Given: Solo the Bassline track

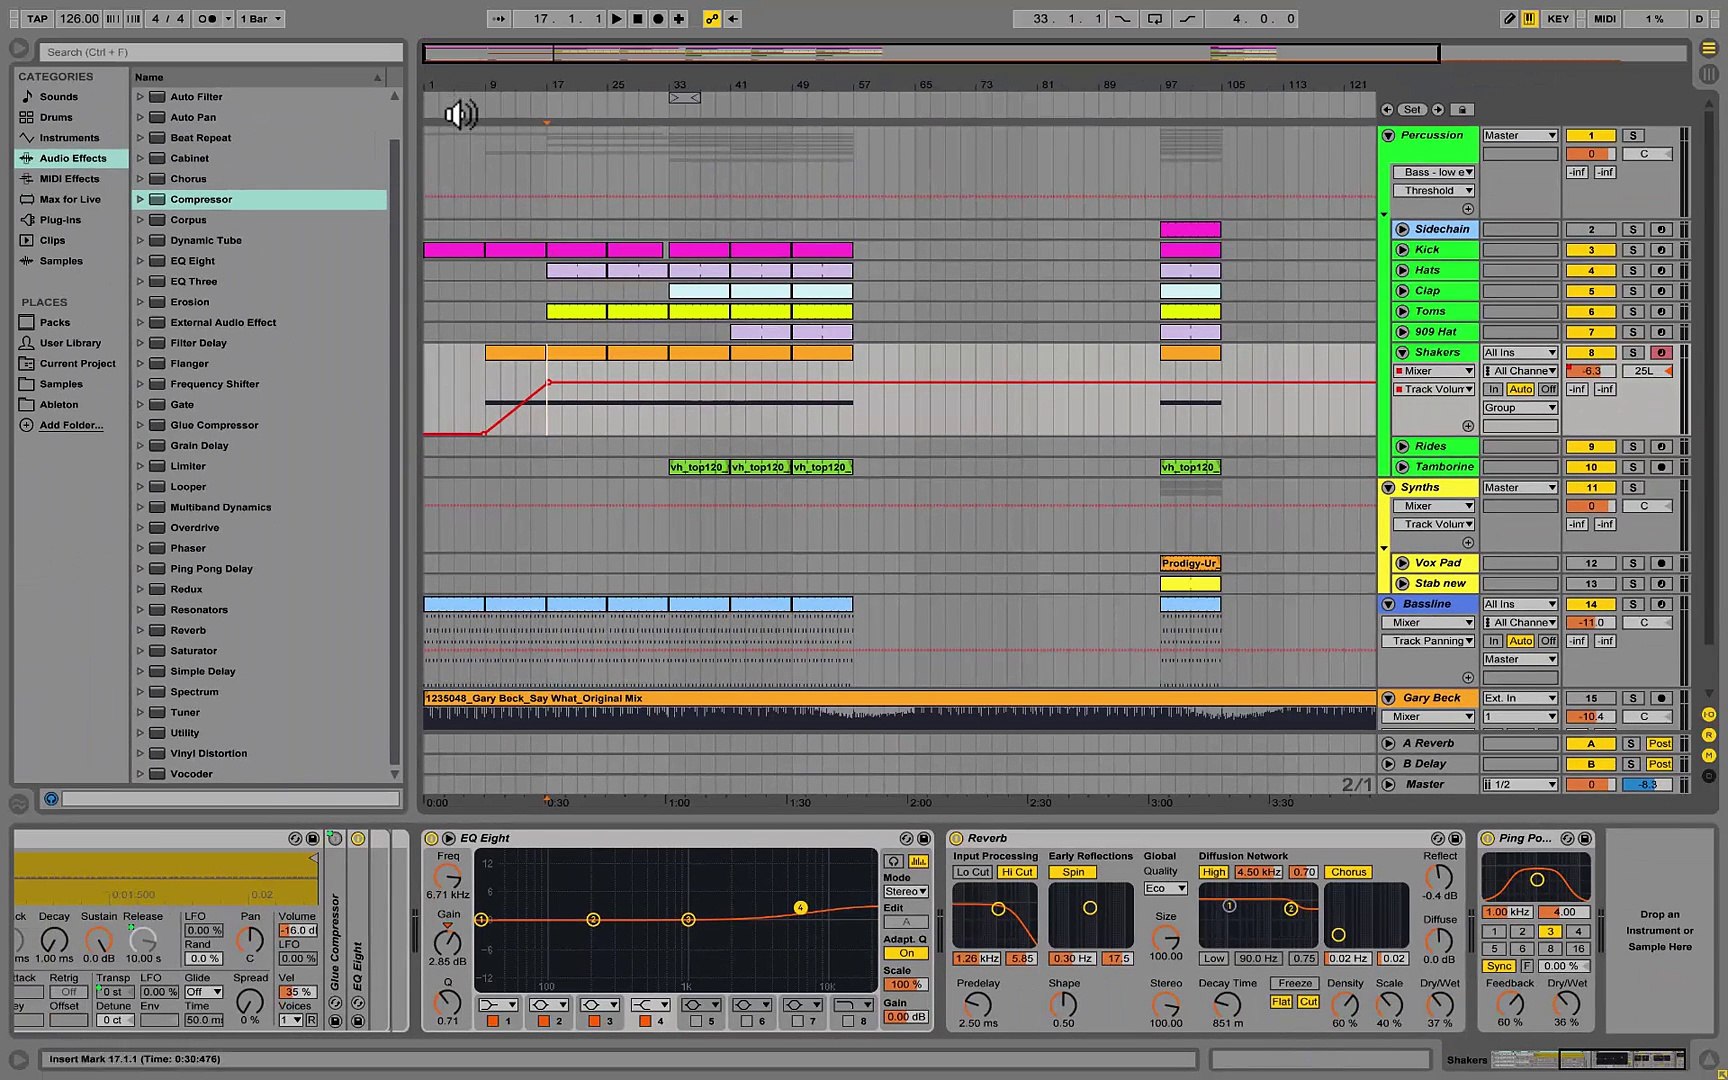Looking at the screenshot, I should pyautogui.click(x=1633, y=604).
